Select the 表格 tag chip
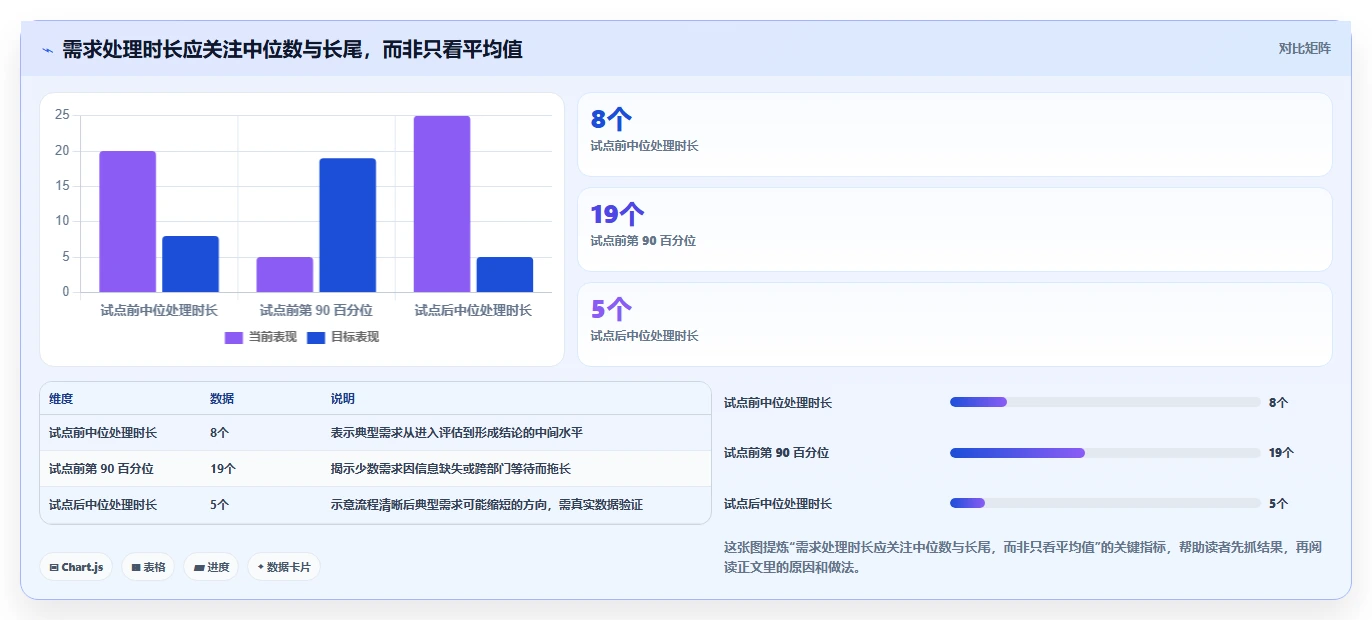This screenshot has height=620, width=1372. [148, 567]
